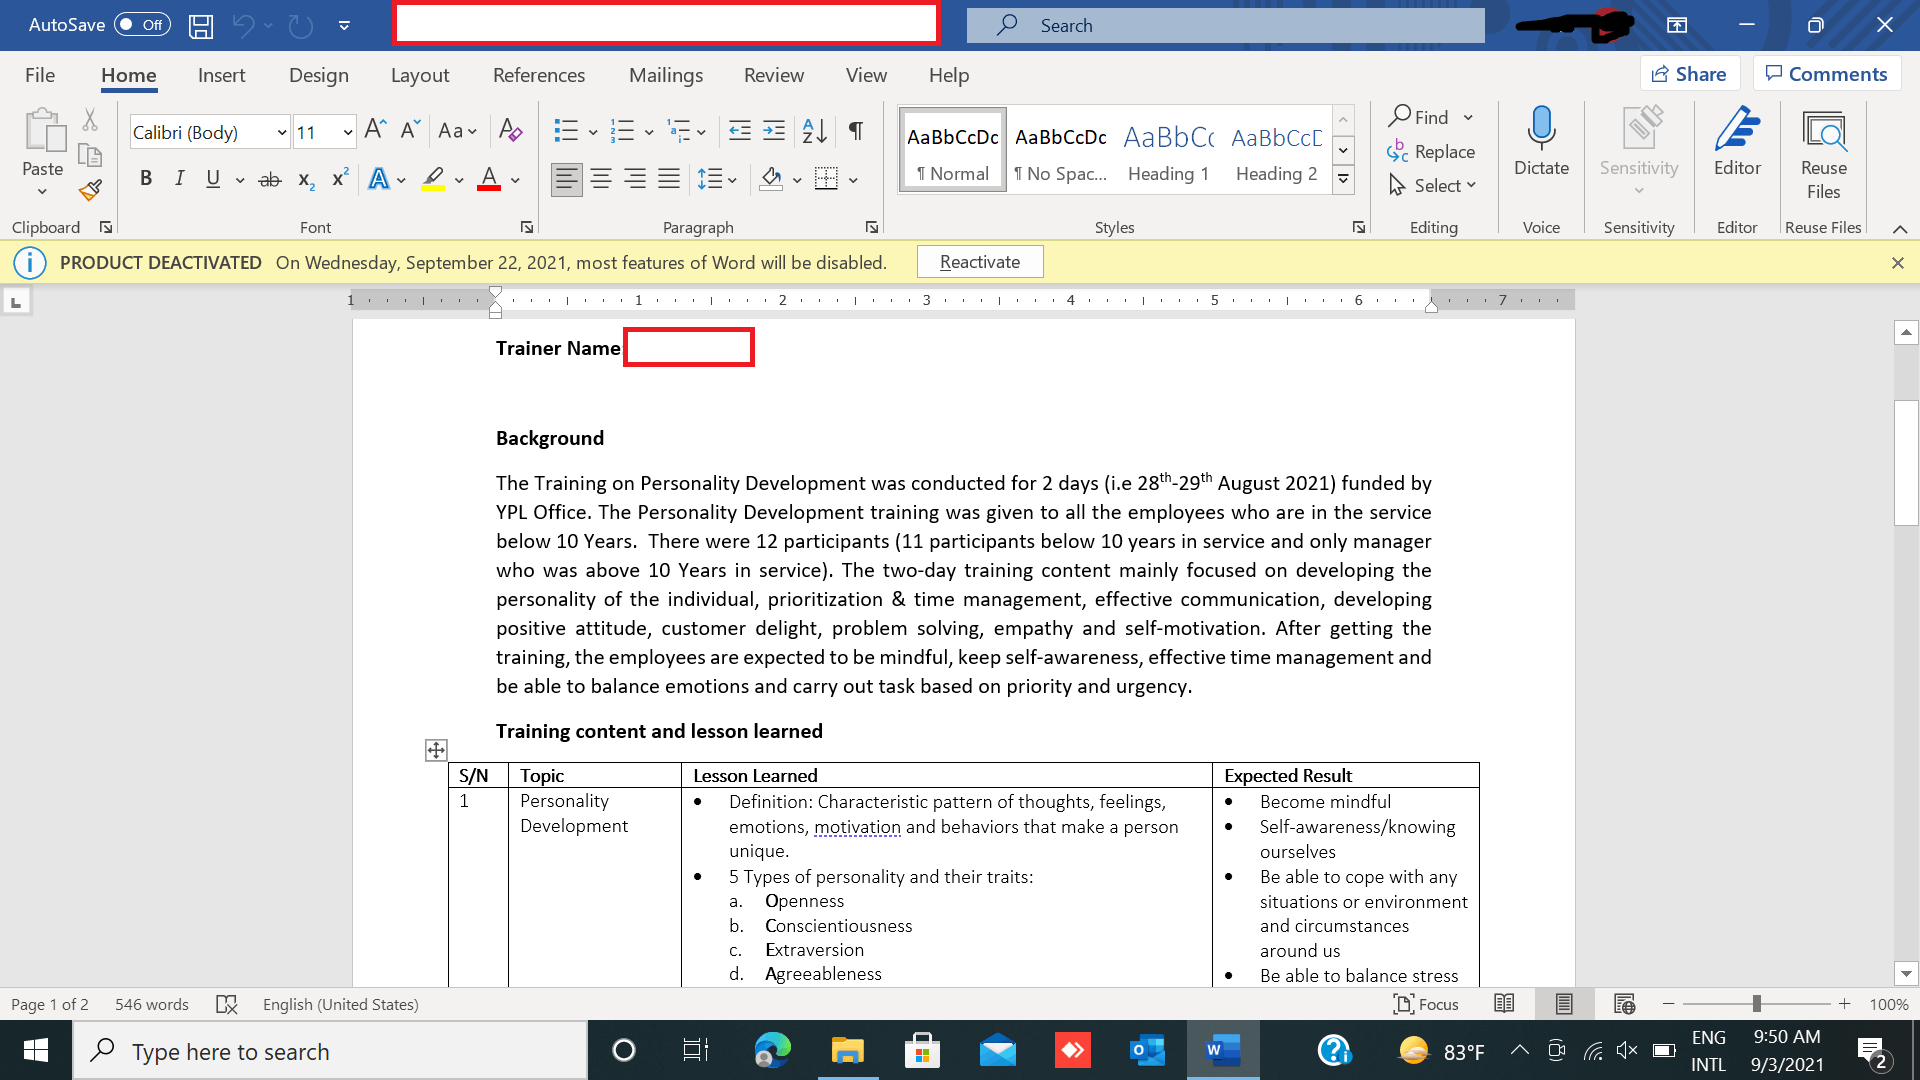Viewport: 1920px width, 1080px height.
Task: Toggle AutoSave switch
Action: [142, 25]
